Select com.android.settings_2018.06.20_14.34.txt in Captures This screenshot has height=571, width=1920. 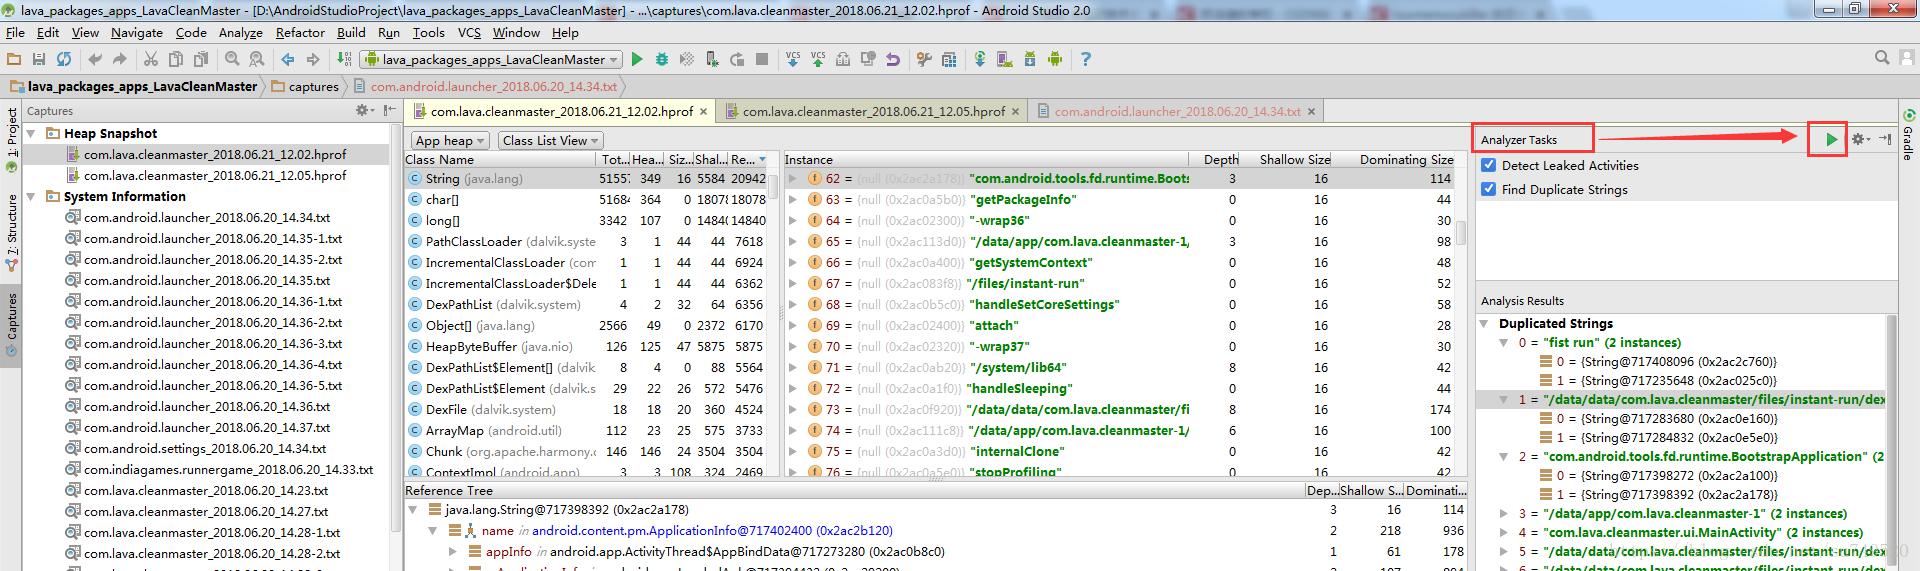click(204, 448)
